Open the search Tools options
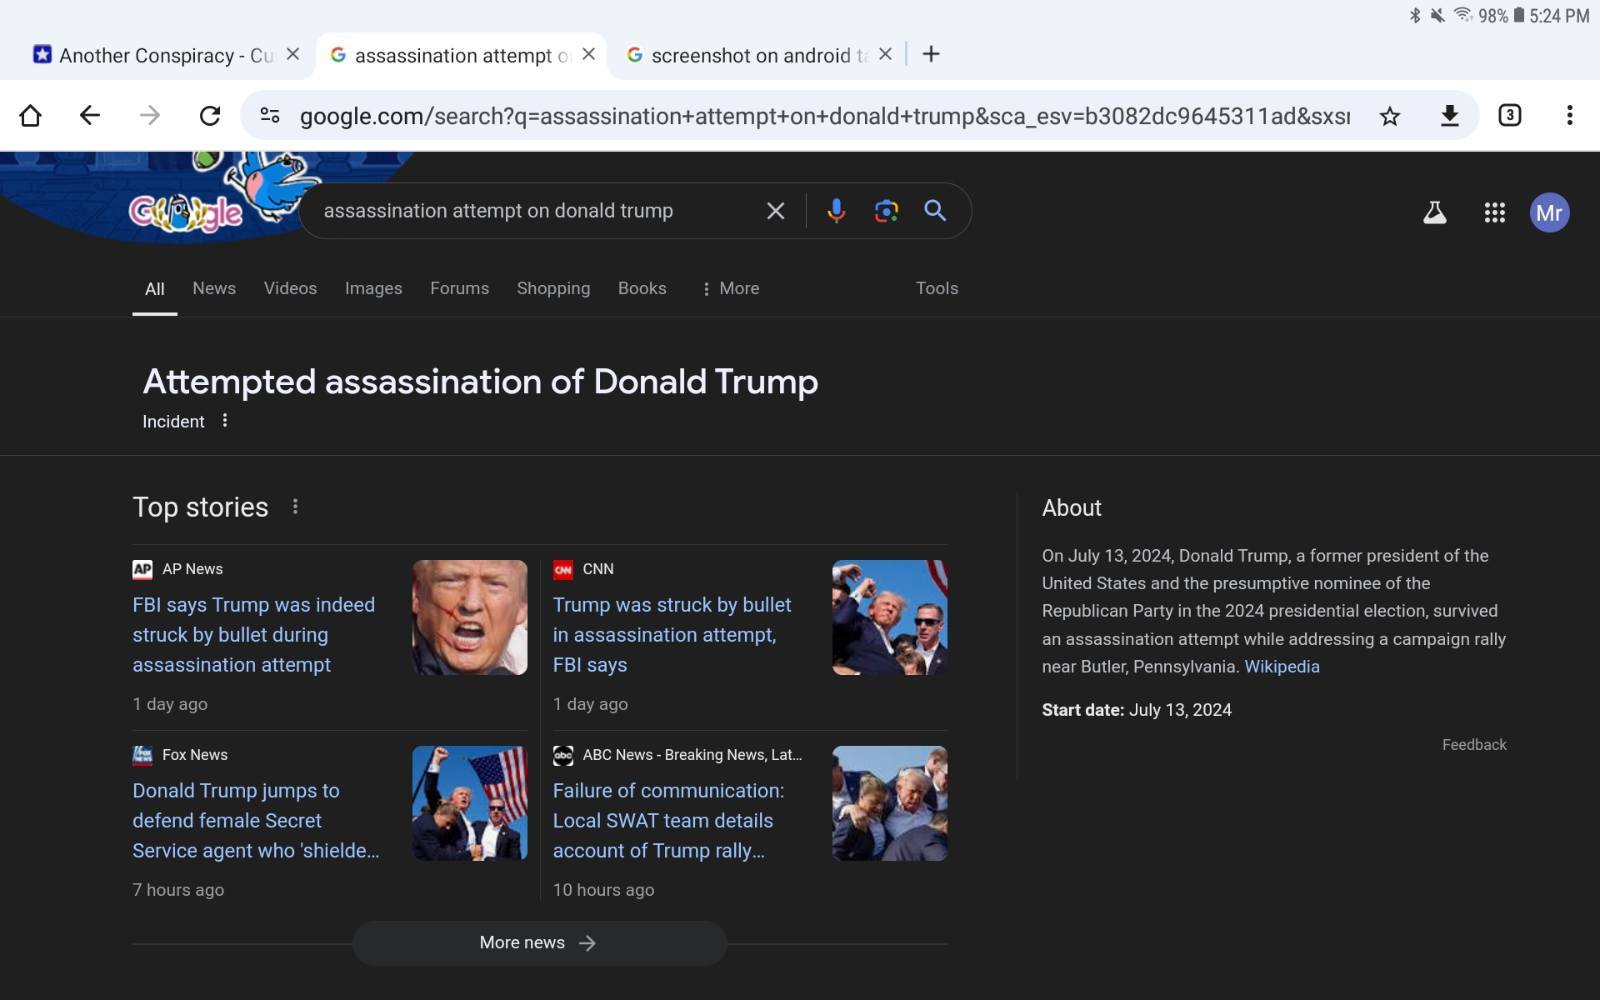This screenshot has height=1000, width=1600. pos(937,288)
